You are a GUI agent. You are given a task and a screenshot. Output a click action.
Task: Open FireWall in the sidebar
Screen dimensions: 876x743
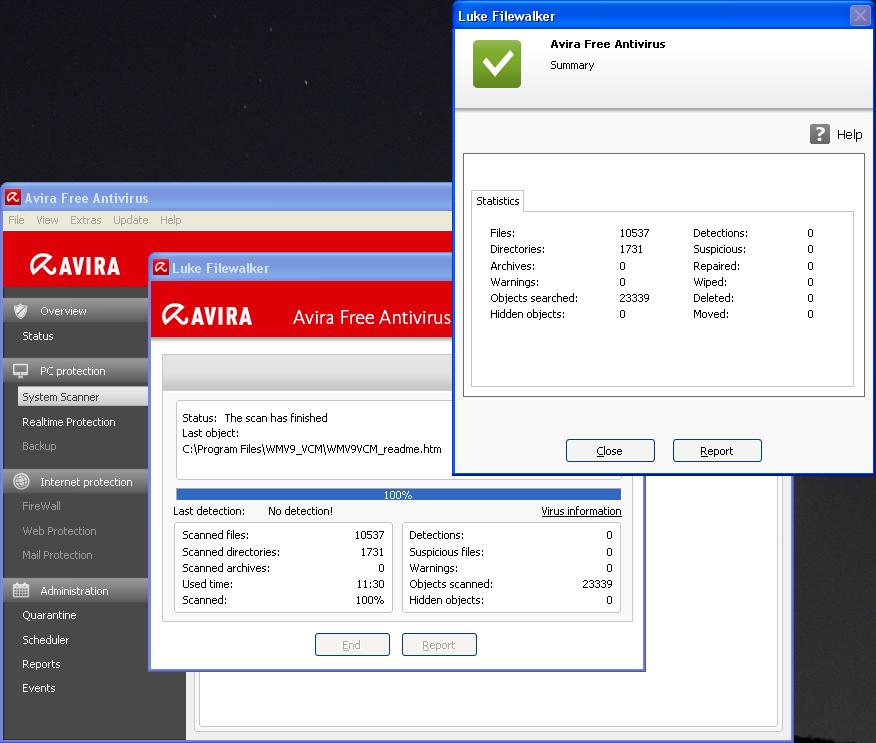(41, 506)
